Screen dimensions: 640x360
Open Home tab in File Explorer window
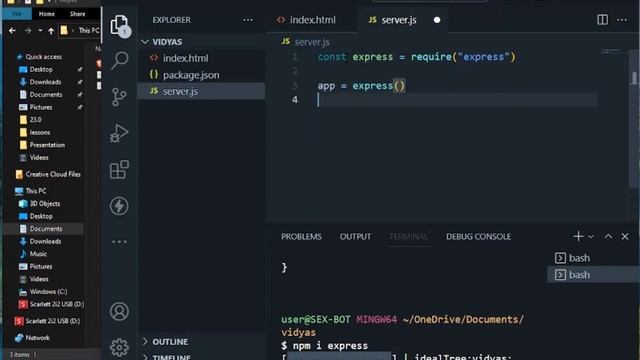[47, 14]
